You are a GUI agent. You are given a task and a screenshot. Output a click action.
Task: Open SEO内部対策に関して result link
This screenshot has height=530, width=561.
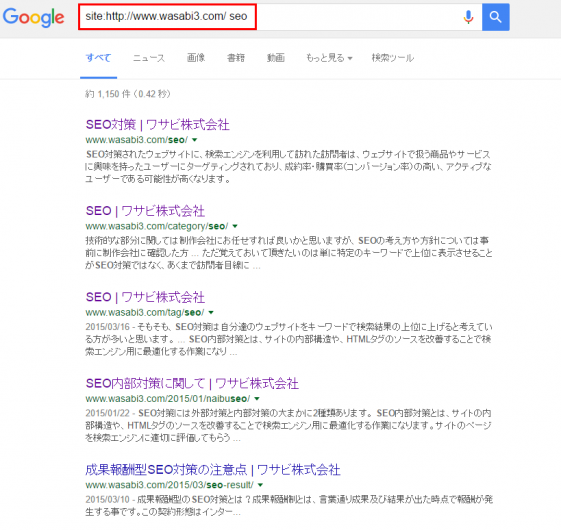[x=192, y=383]
